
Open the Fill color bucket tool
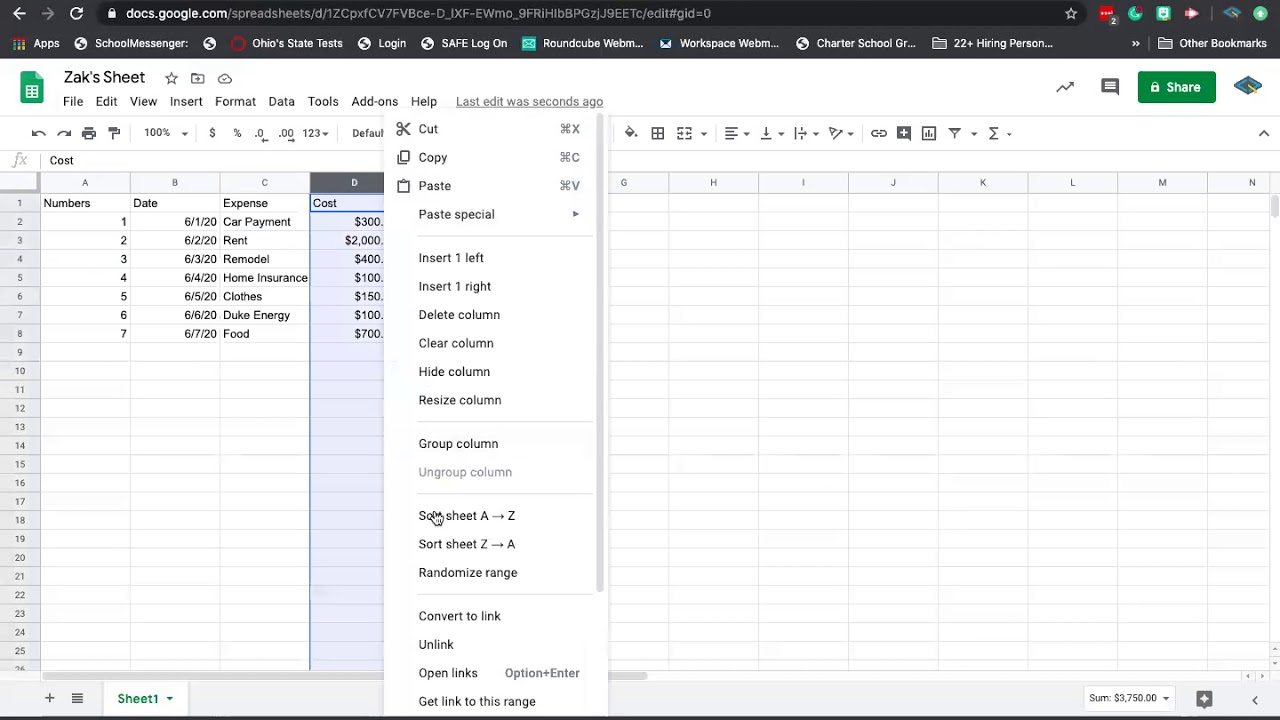pyautogui.click(x=631, y=133)
